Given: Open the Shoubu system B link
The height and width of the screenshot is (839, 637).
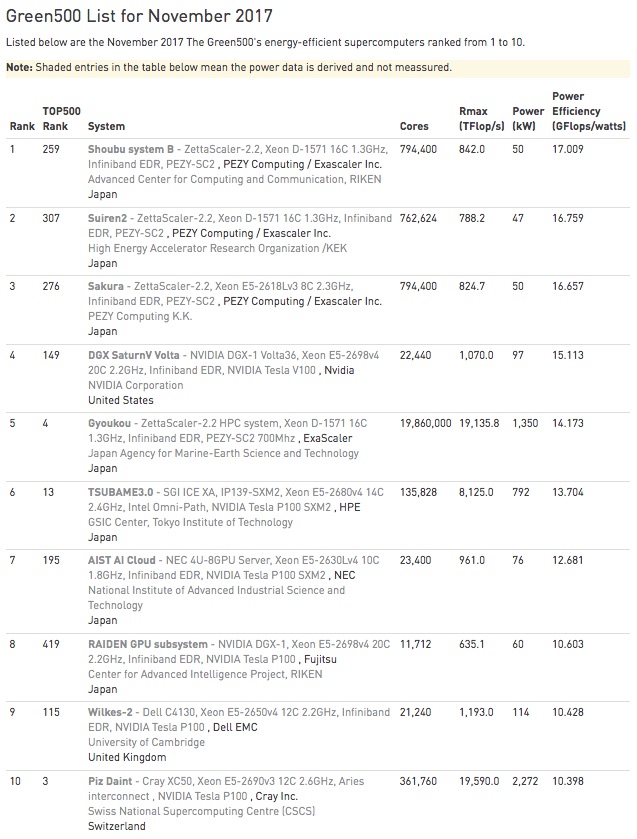Looking at the screenshot, I should point(131,149).
